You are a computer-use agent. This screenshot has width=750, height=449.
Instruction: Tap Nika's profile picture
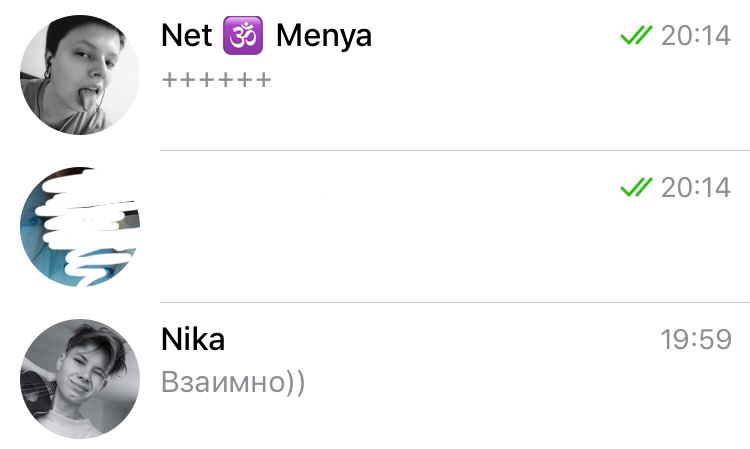click(80, 379)
